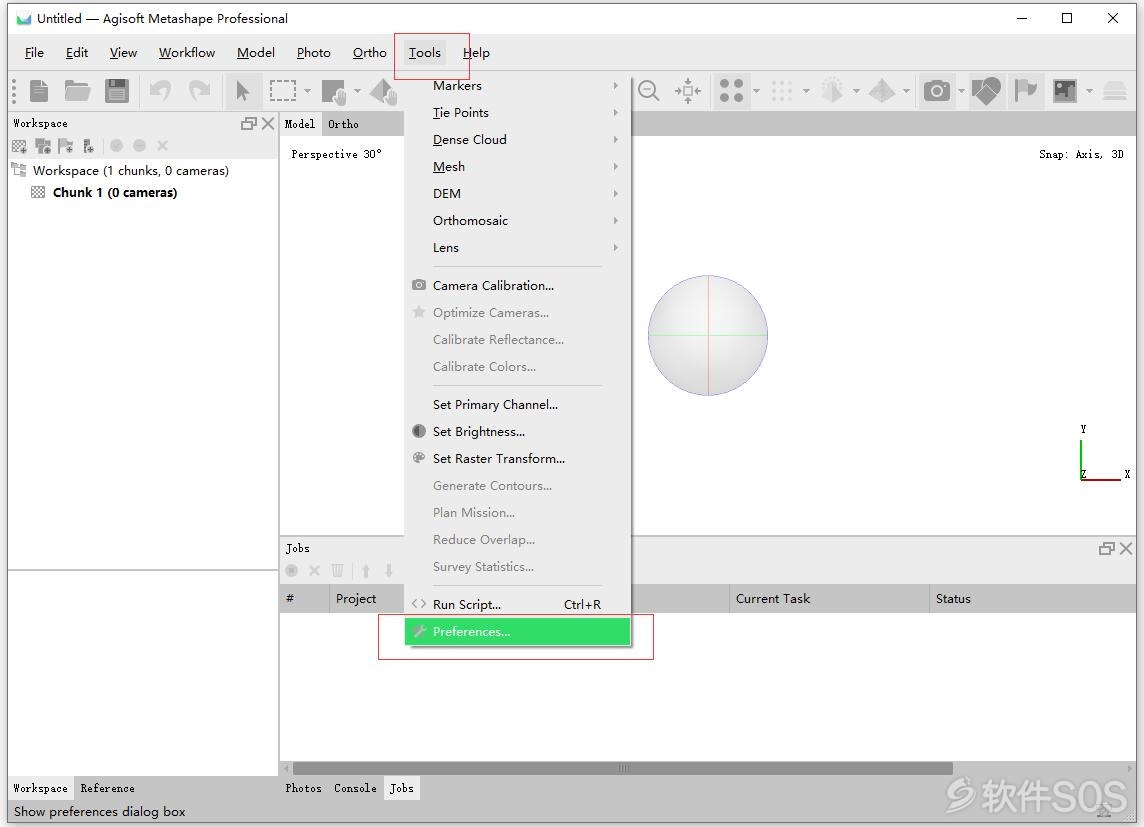Save the project with the floppy icon
Screen dimensions: 1144x827
coord(117,91)
